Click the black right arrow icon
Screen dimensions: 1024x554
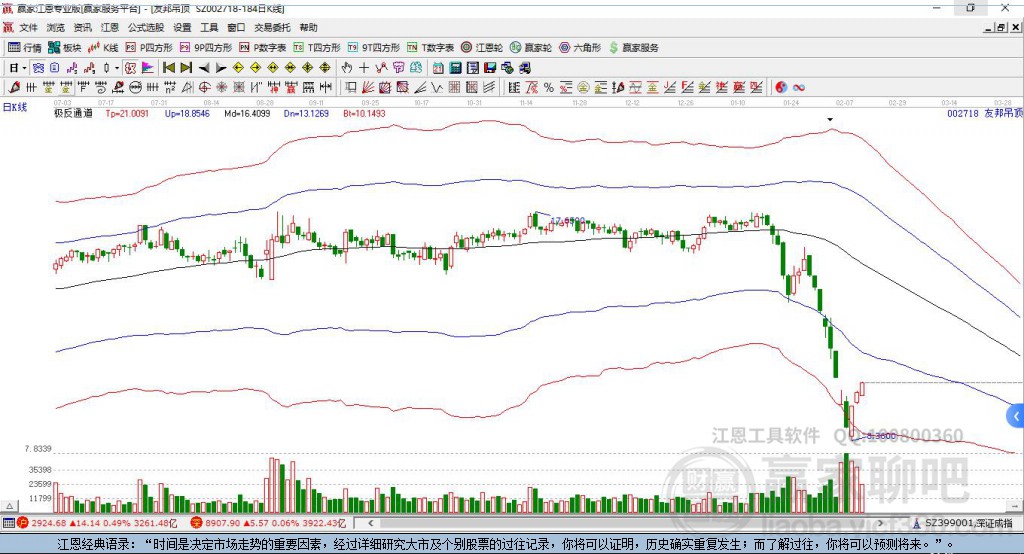[x=221, y=68]
